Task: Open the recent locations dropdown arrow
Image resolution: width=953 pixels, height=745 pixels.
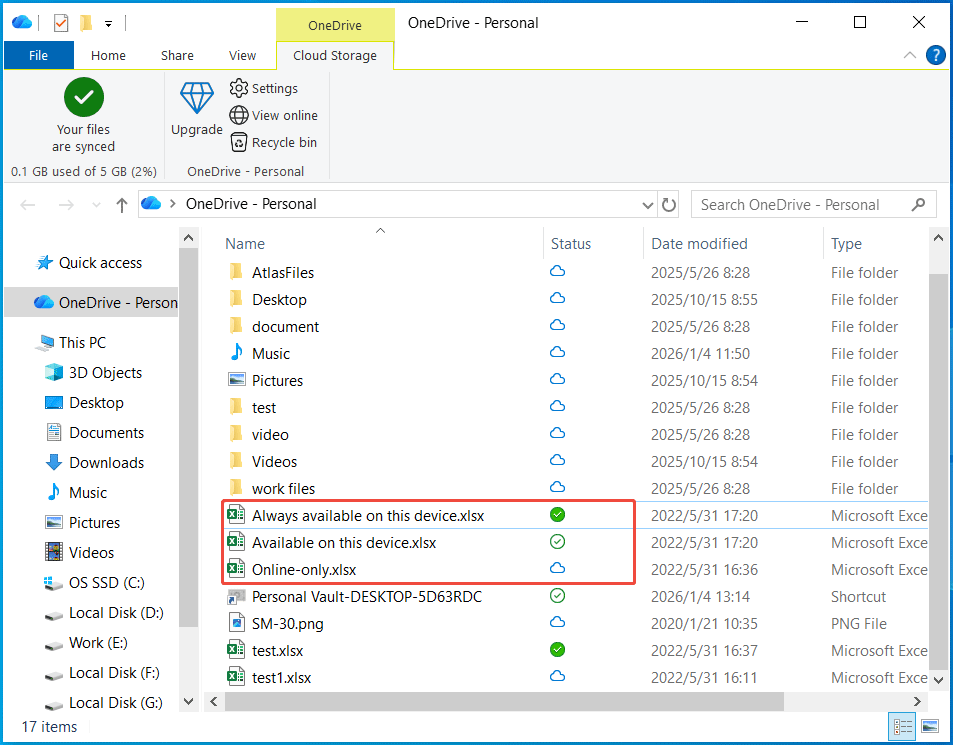Action: click(x=96, y=205)
